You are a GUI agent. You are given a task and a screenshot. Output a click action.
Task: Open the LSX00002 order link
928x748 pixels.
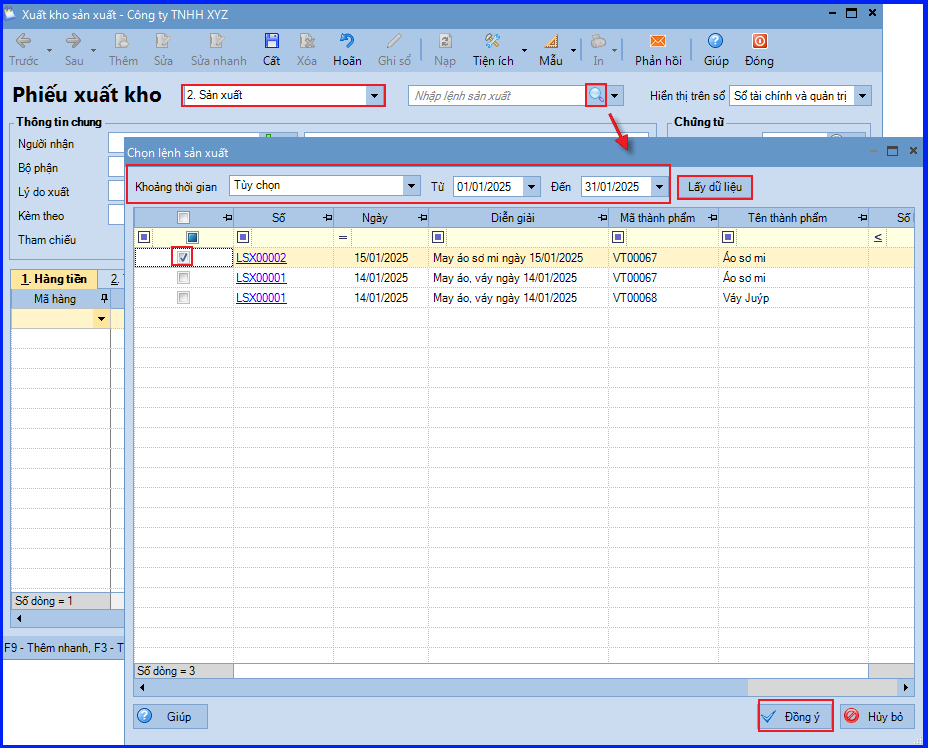pos(261,258)
